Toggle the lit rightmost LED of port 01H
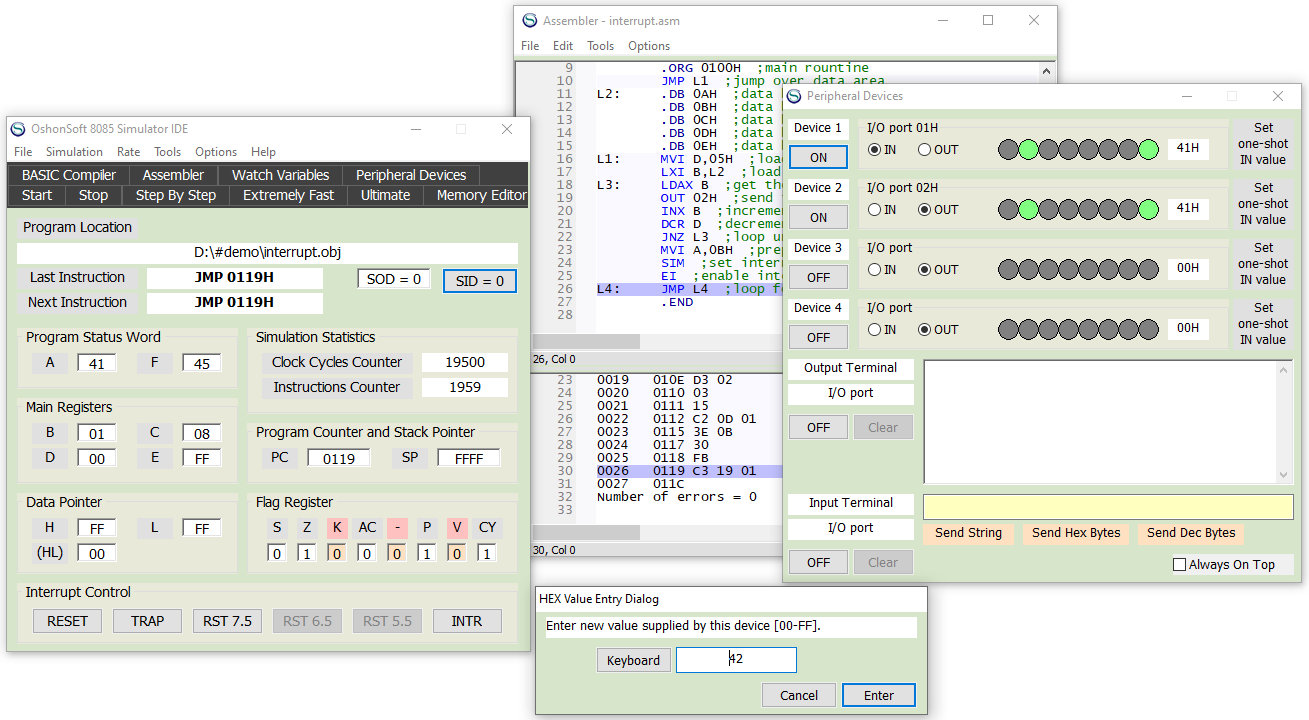Viewport: 1309px width, 720px height. (x=1148, y=150)
